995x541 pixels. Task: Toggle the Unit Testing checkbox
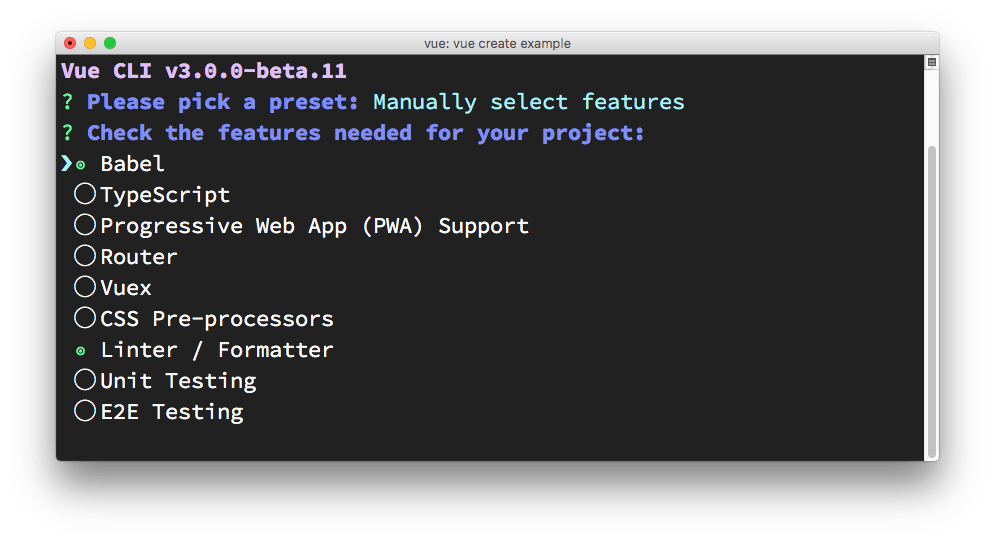85,380
